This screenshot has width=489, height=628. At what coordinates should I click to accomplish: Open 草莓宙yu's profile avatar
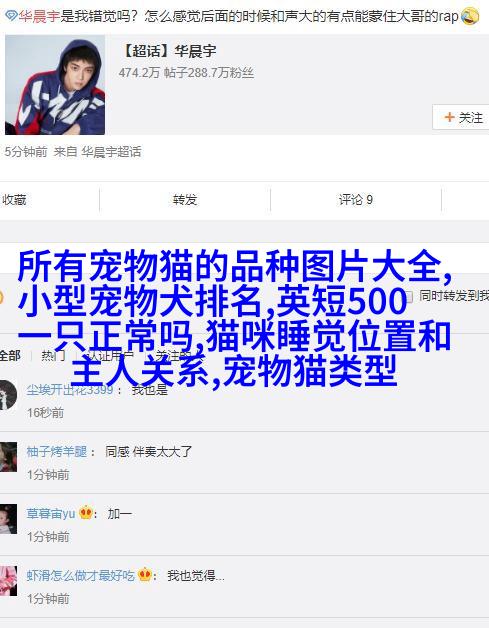tap(8, 519)
